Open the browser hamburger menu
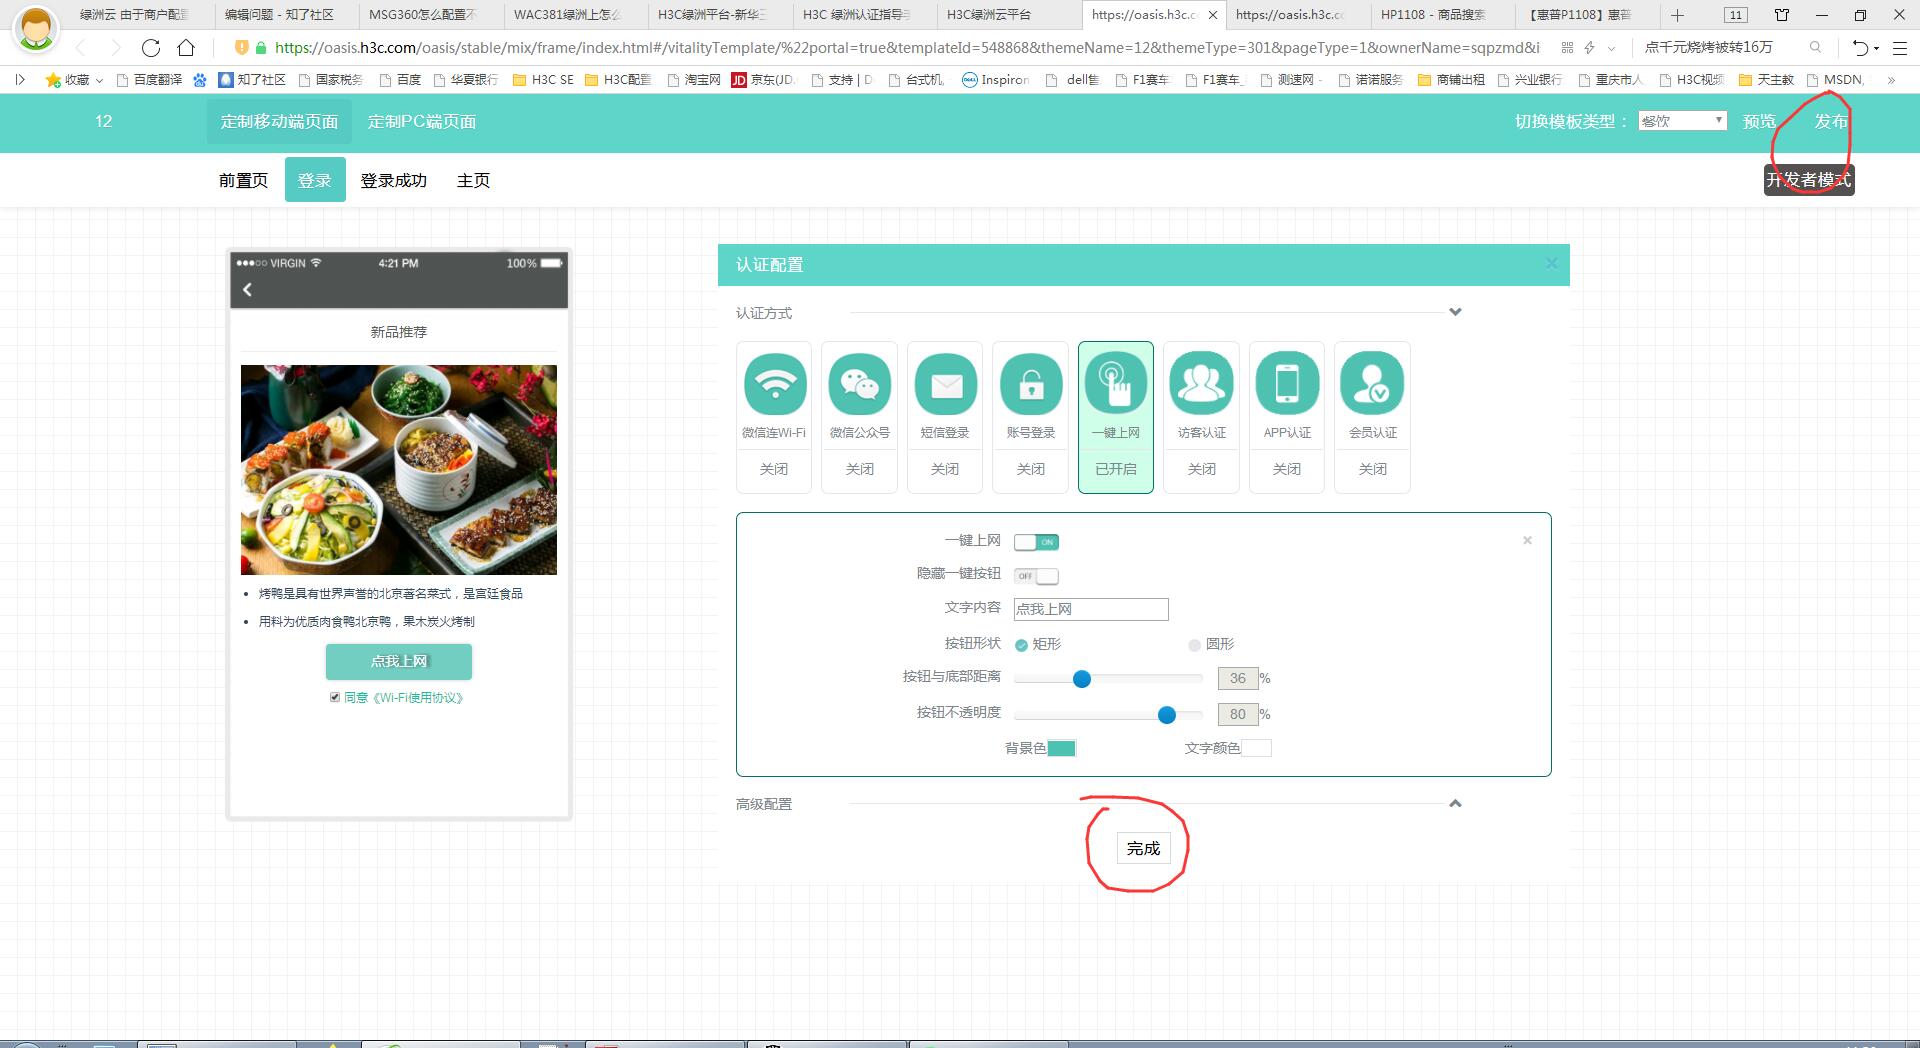This screenshot has width=1920, height=1048. point(1900,48)
